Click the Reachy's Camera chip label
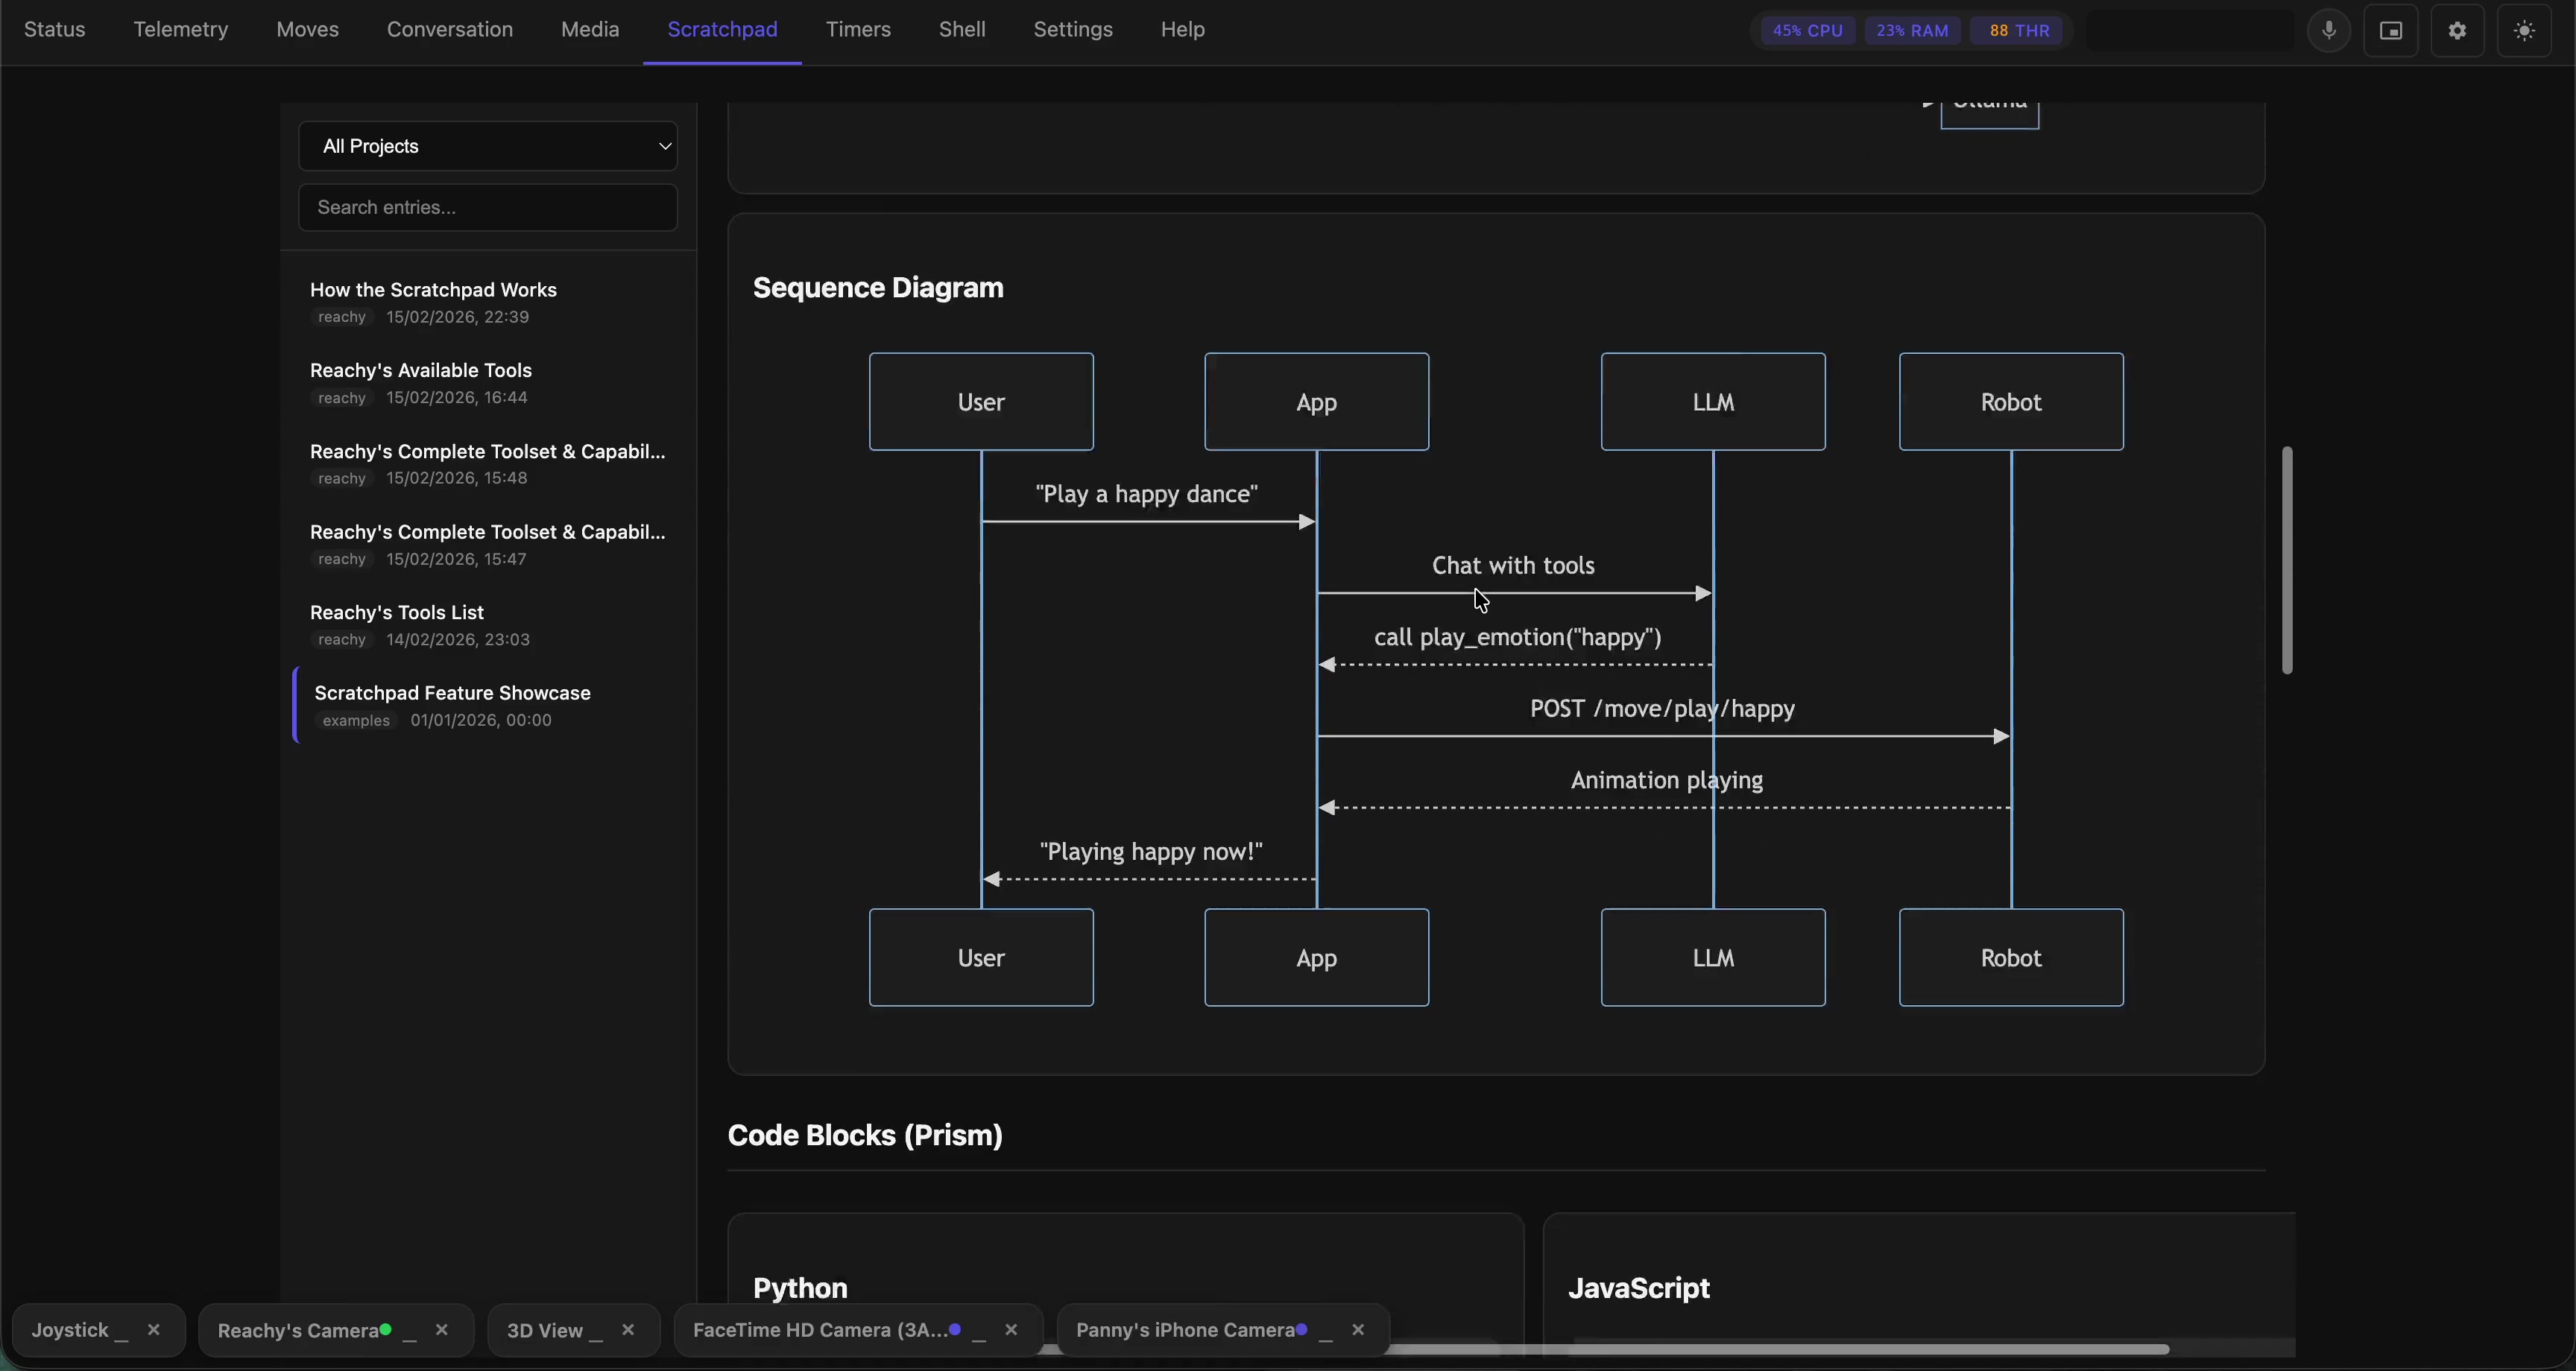Viewport: 2576px width, 1371px height. pos(297,1330)
